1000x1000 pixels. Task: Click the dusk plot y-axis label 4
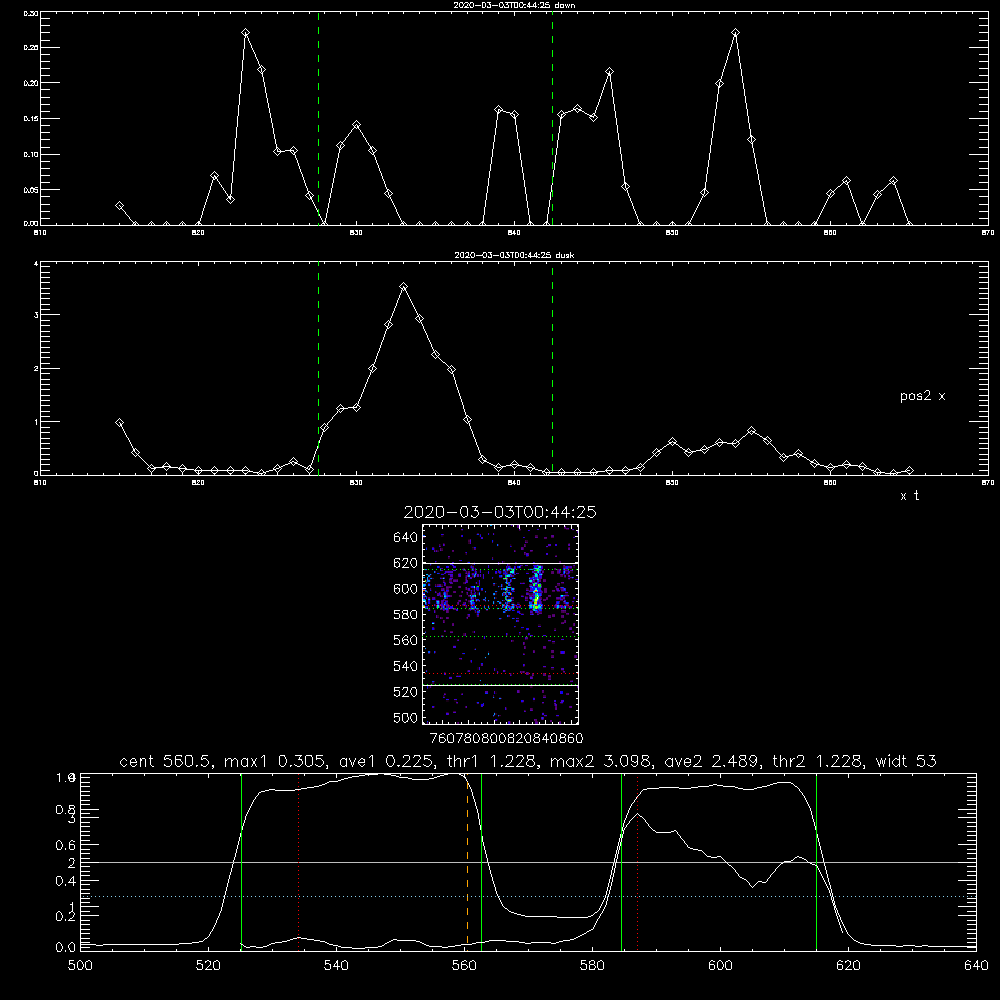pyautogui.click(x=36, y=263)
